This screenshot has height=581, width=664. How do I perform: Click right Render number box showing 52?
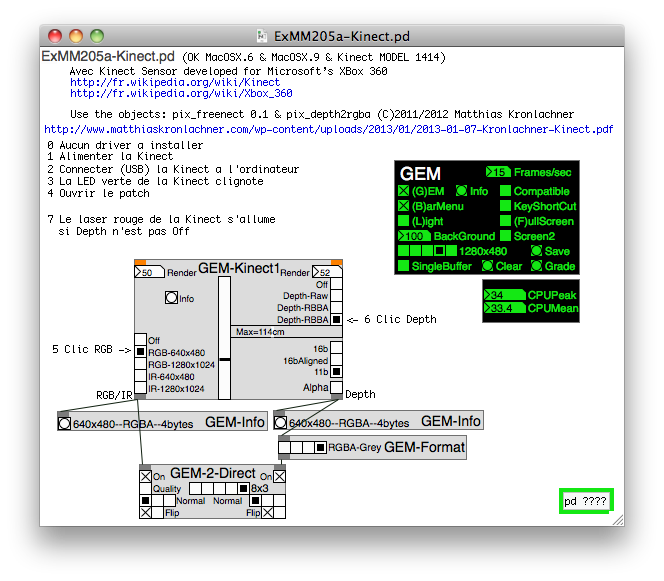tap(327, 272)
